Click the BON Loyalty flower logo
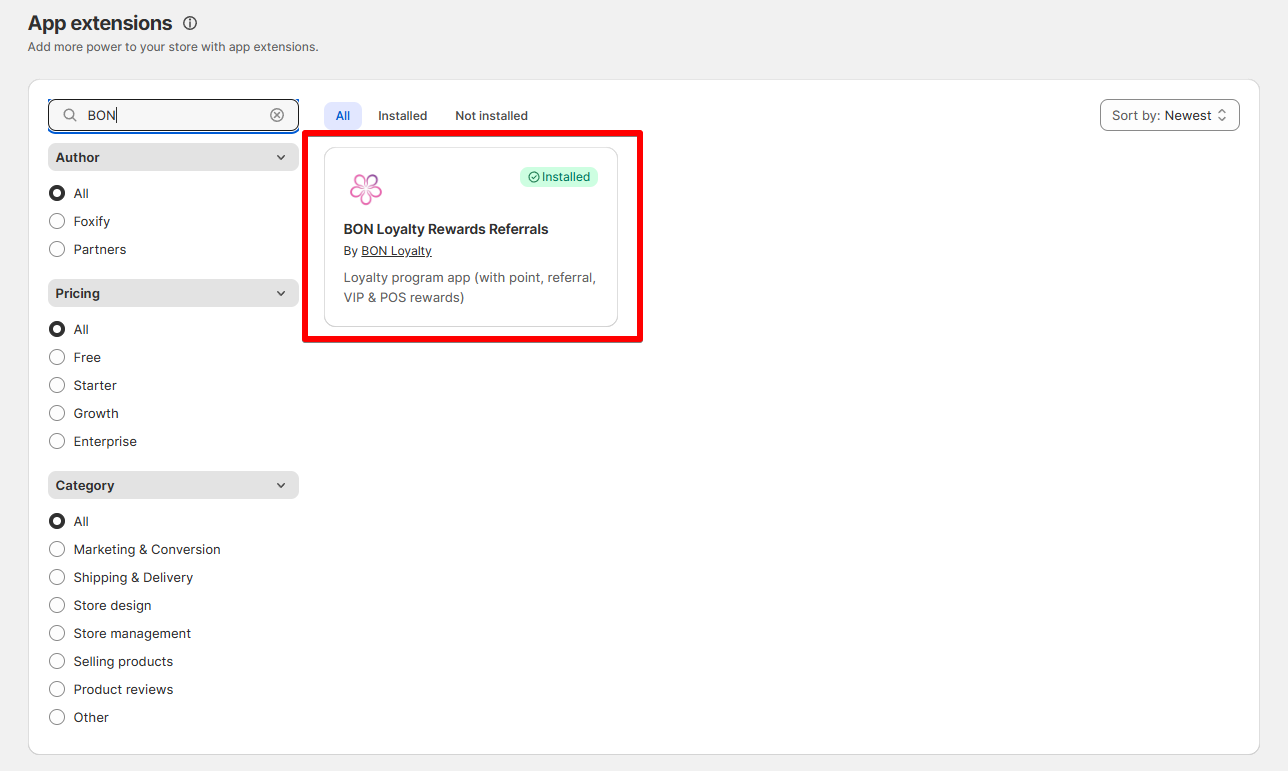 click(366, 189)
